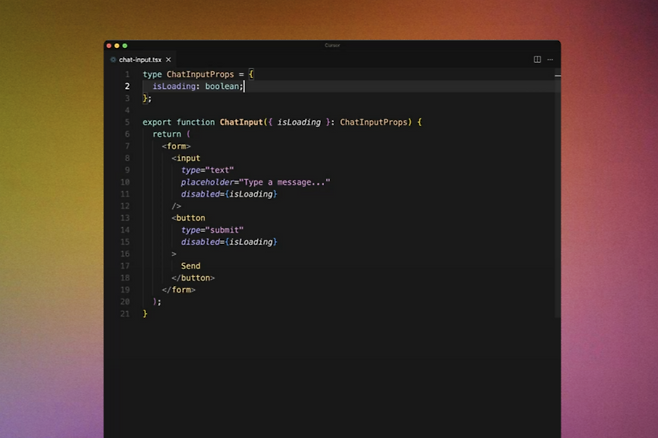The width and height of the screenshot is (658, 438).
Task: Click line number 5 in the gutter
Action: pos(127,122)
